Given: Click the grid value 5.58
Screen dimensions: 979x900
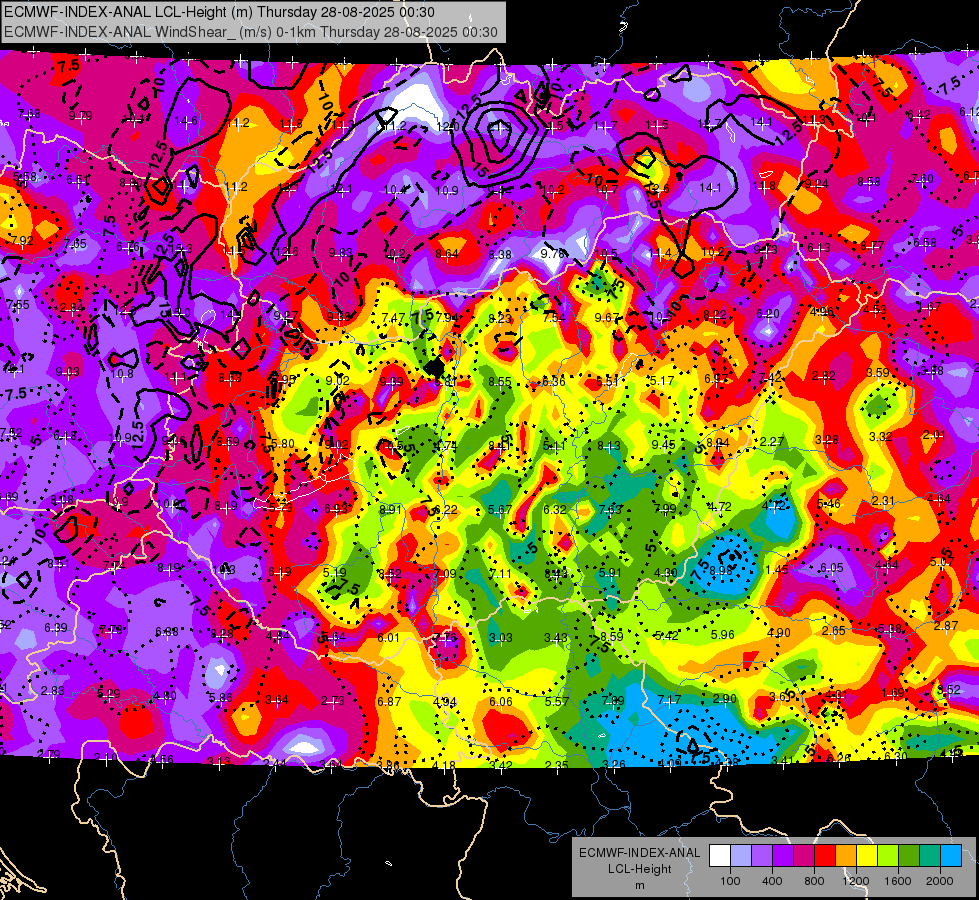Looking at the screenshot, I should coord(25,177).
